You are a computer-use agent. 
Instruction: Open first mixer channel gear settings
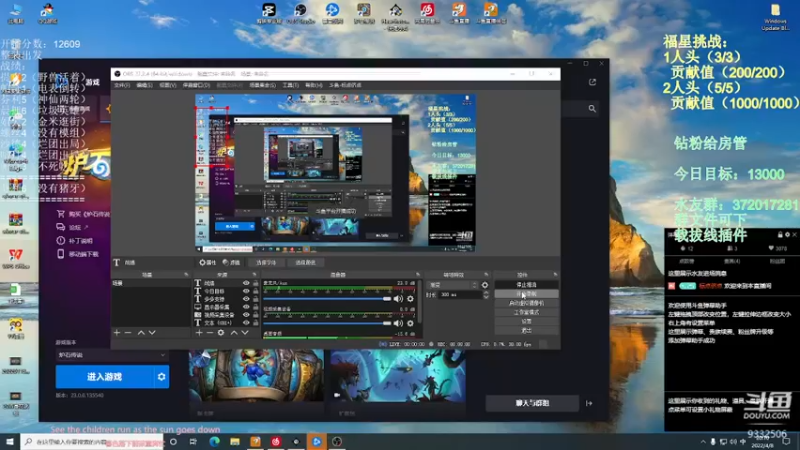[410, 298]
